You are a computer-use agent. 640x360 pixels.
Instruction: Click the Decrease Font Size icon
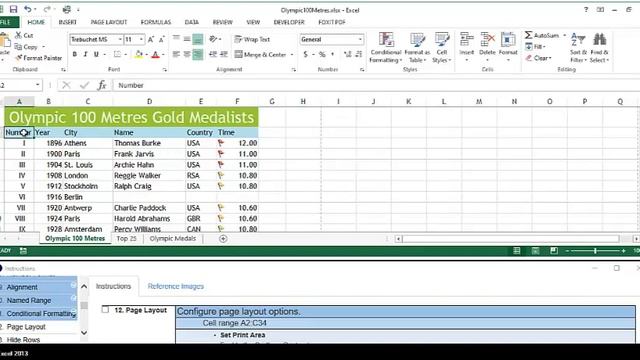coord(162,40)
